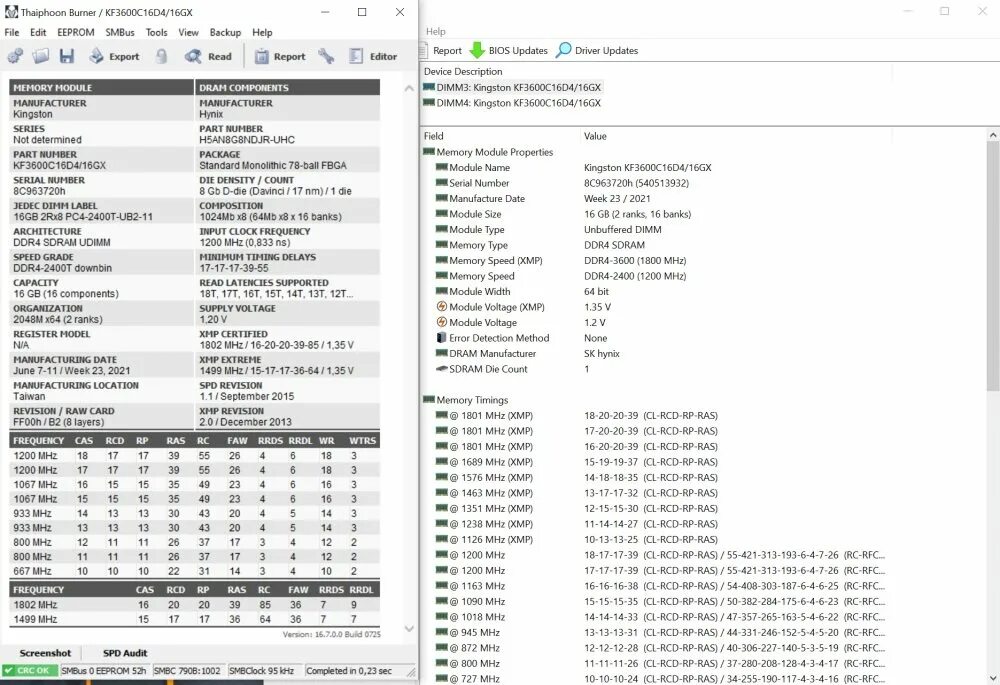Image resolution: width=1000 pixels, height=685 pixels.
Task: Click the Module Voltage (XMP) lightning icon
Action: pos(441,306)
